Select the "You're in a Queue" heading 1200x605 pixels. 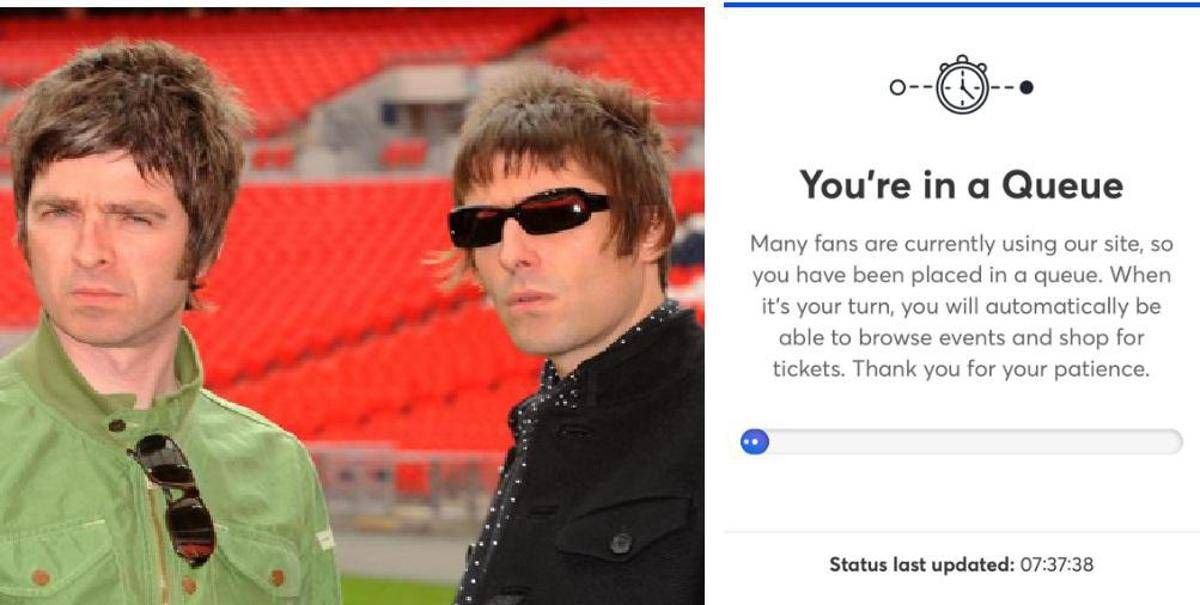click(961, 185)
